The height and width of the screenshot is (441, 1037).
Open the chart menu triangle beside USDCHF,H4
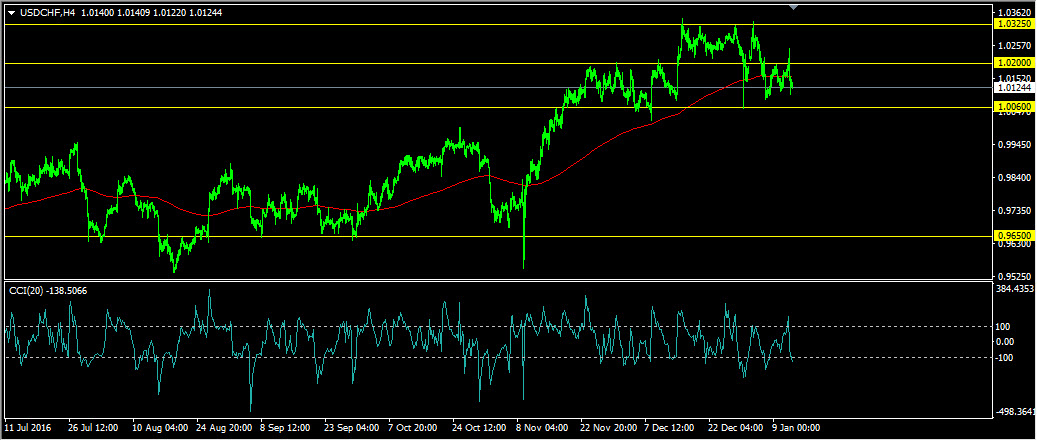[x=11, y=13]
